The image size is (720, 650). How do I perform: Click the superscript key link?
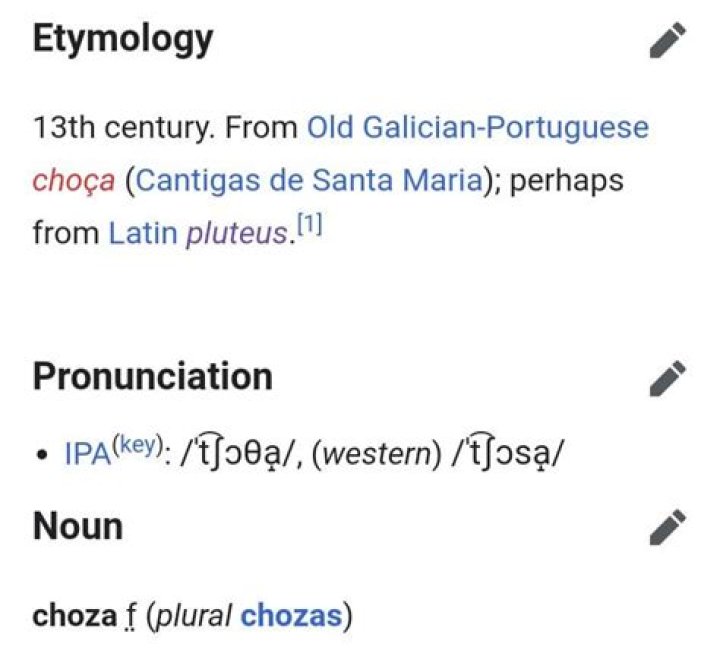tap(138, 444)
